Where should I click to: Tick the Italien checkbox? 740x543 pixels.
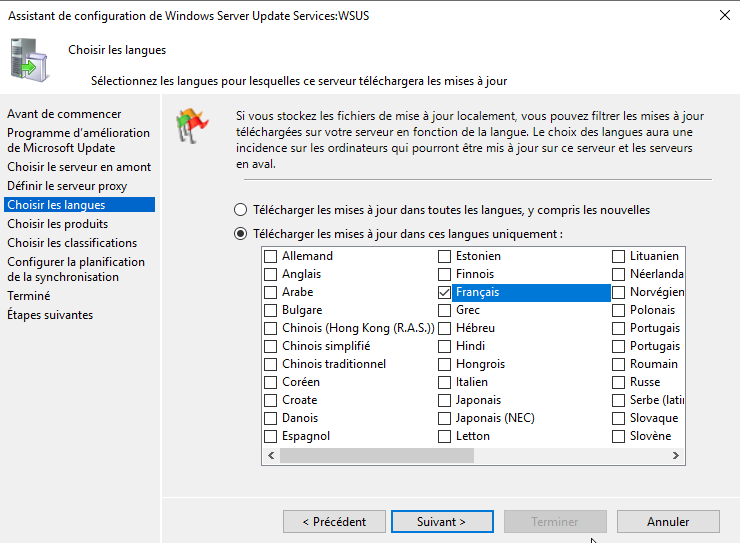click(x=444, y=382)
